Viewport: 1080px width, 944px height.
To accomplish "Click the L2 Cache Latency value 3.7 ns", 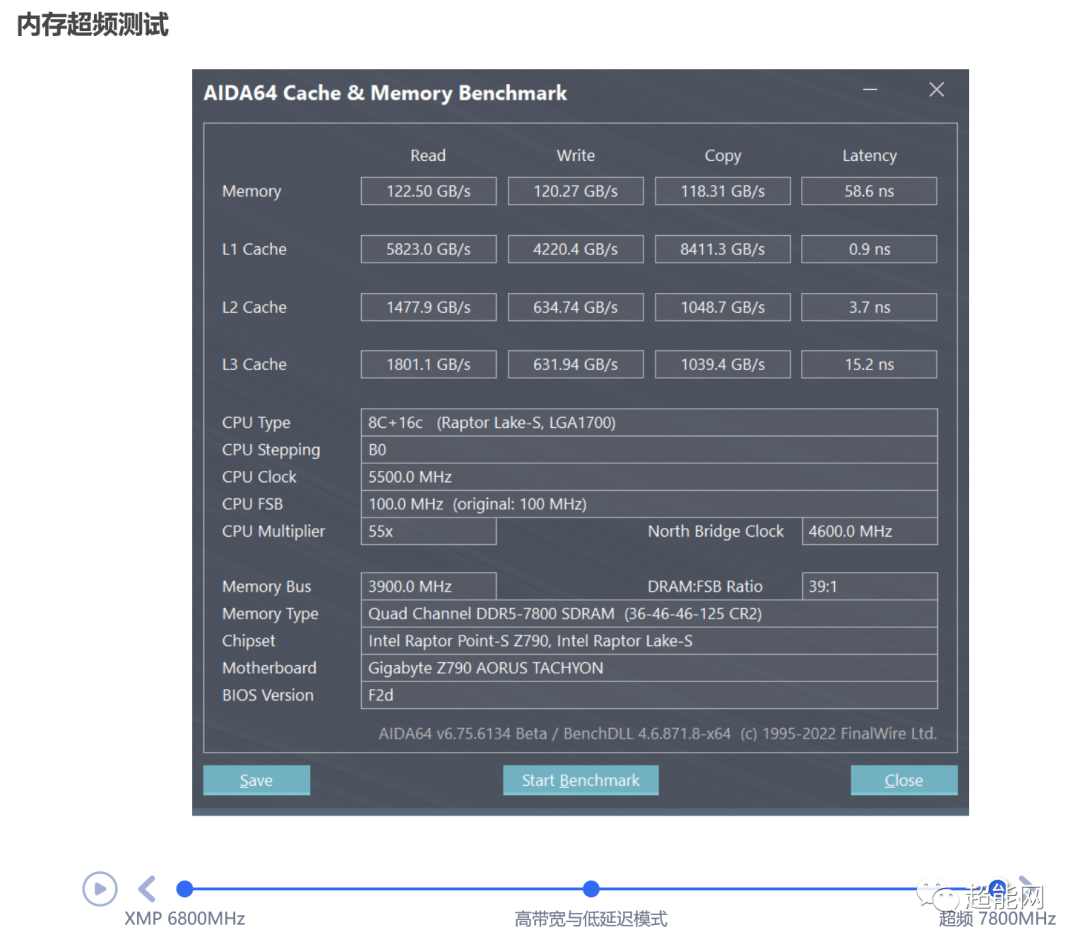I will (869, 307).
